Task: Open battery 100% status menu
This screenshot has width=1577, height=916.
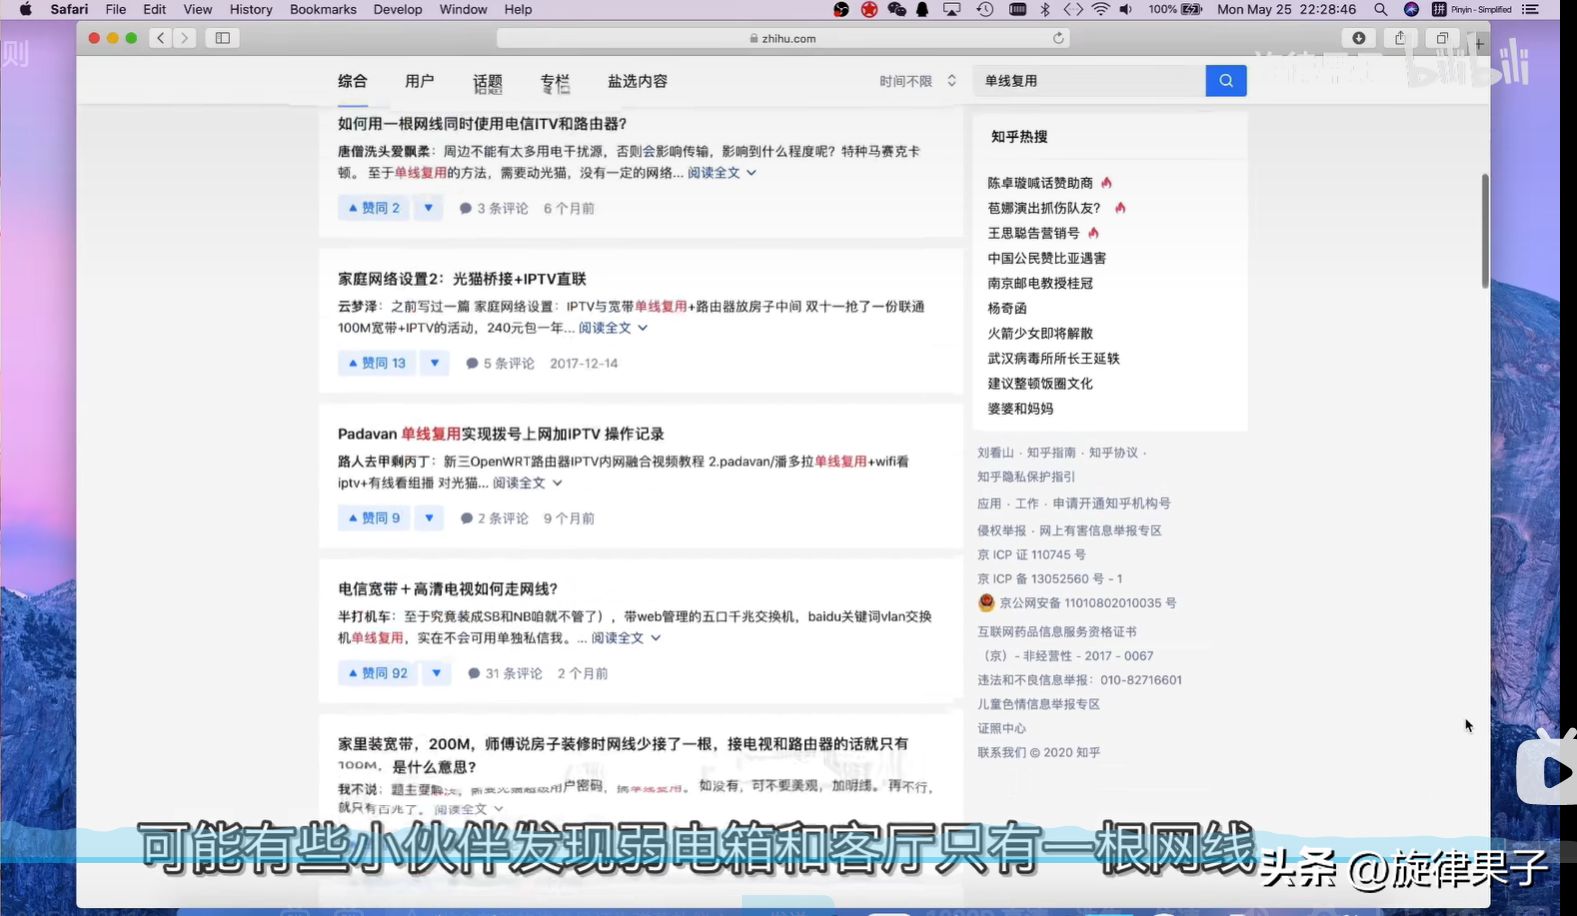Action: point(1175,9)
